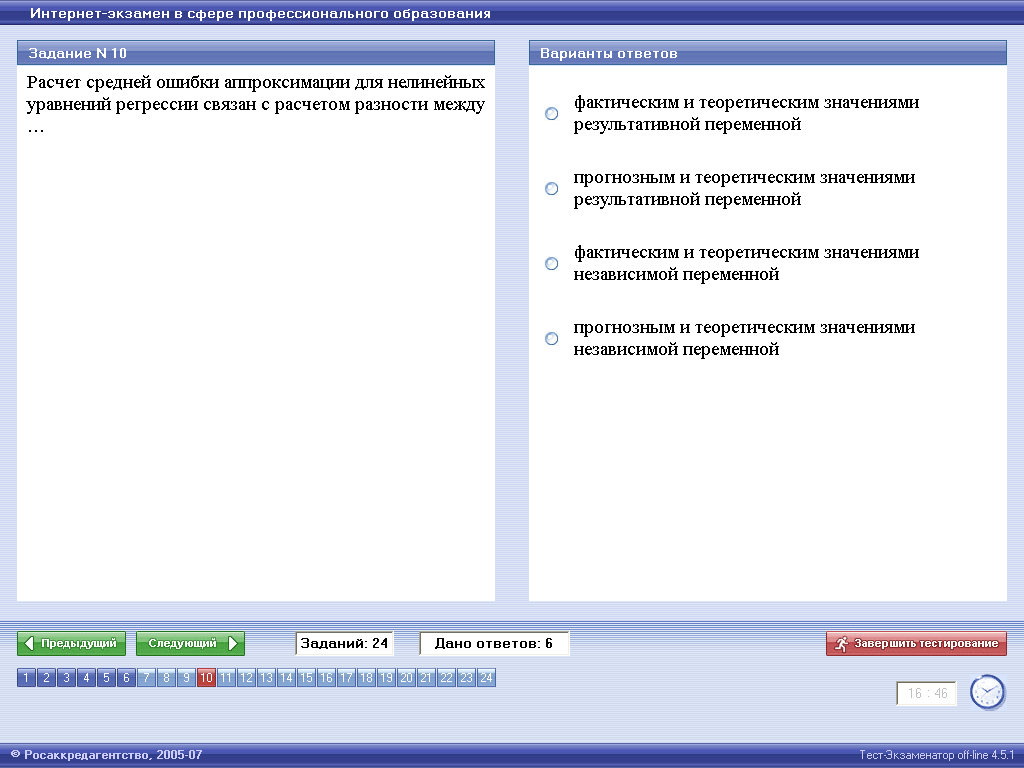The width and height of the screenshot is (1024, 768).
Task: Jump to question 1
Action: (x=26, y=678)
